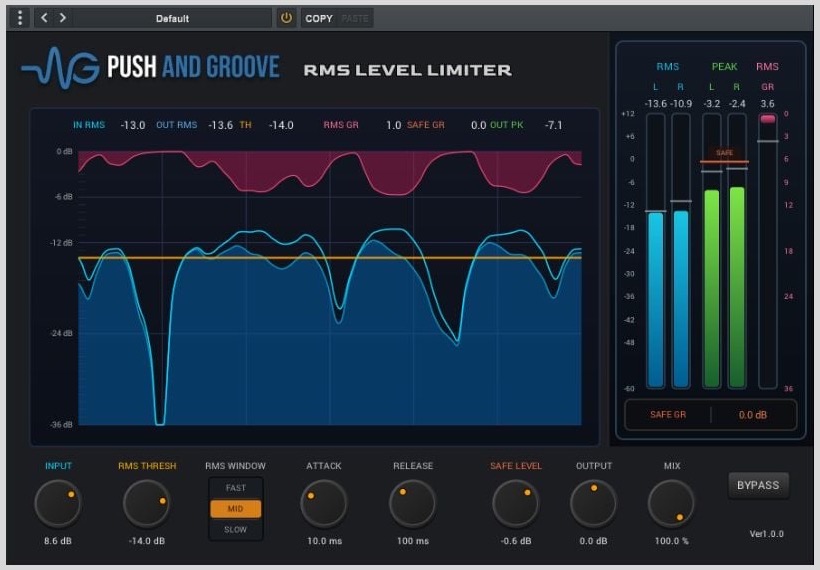Click the 100 ms release value
Image resolution: width=820 pixels, height=570 pixels.
tap(413, 541)
